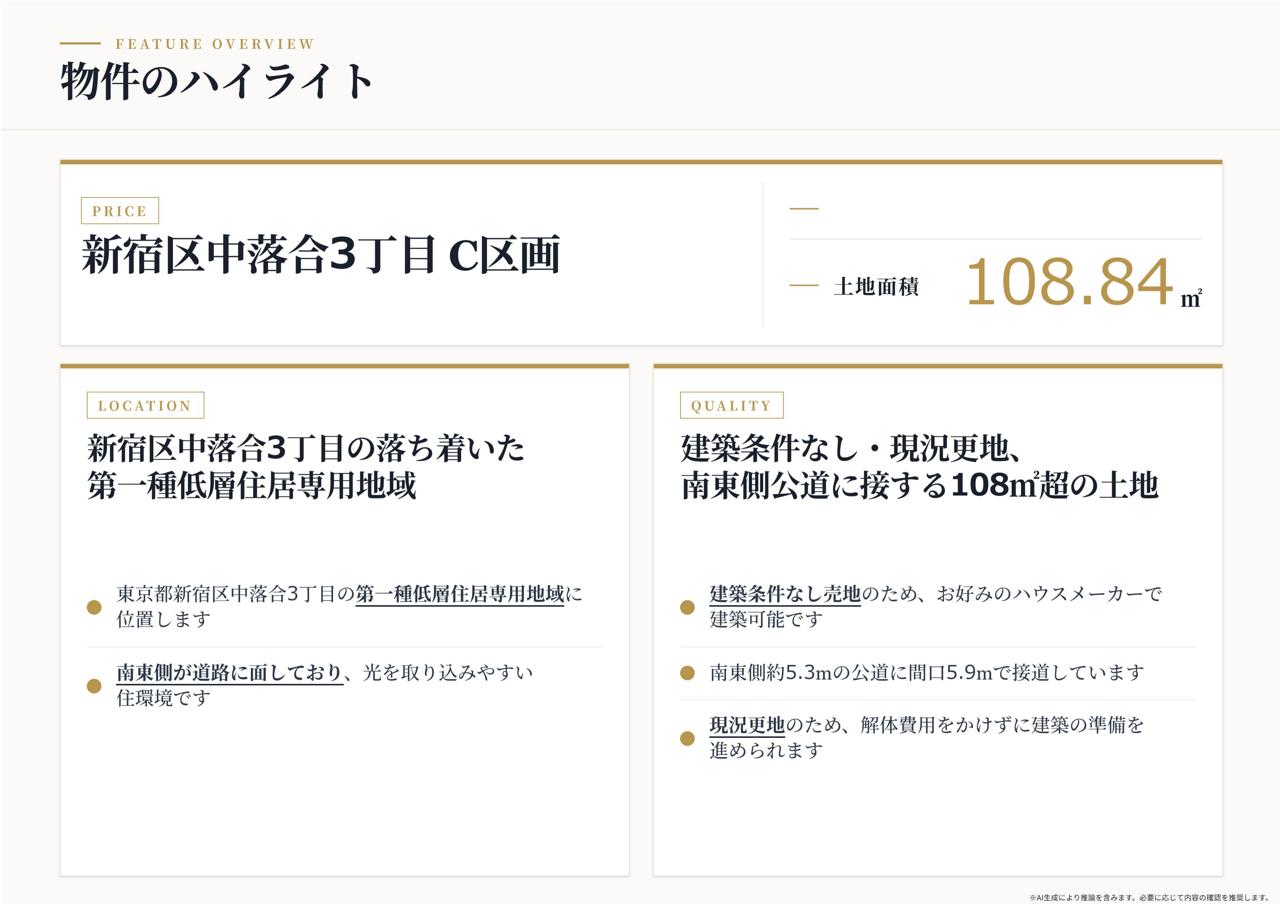Click gold bullet beside 建築条件なし売地
The height and width of the screenshot is (904, 1280).
687,607
